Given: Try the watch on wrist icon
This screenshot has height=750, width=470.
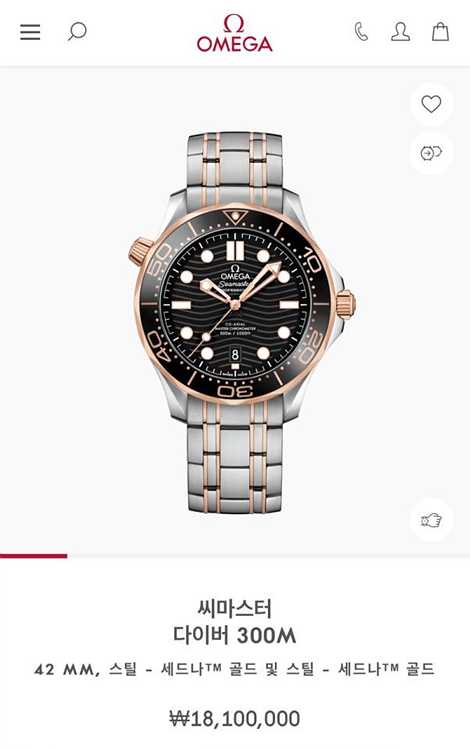Looking at the screenshot, I should click(x=431, y=520).
